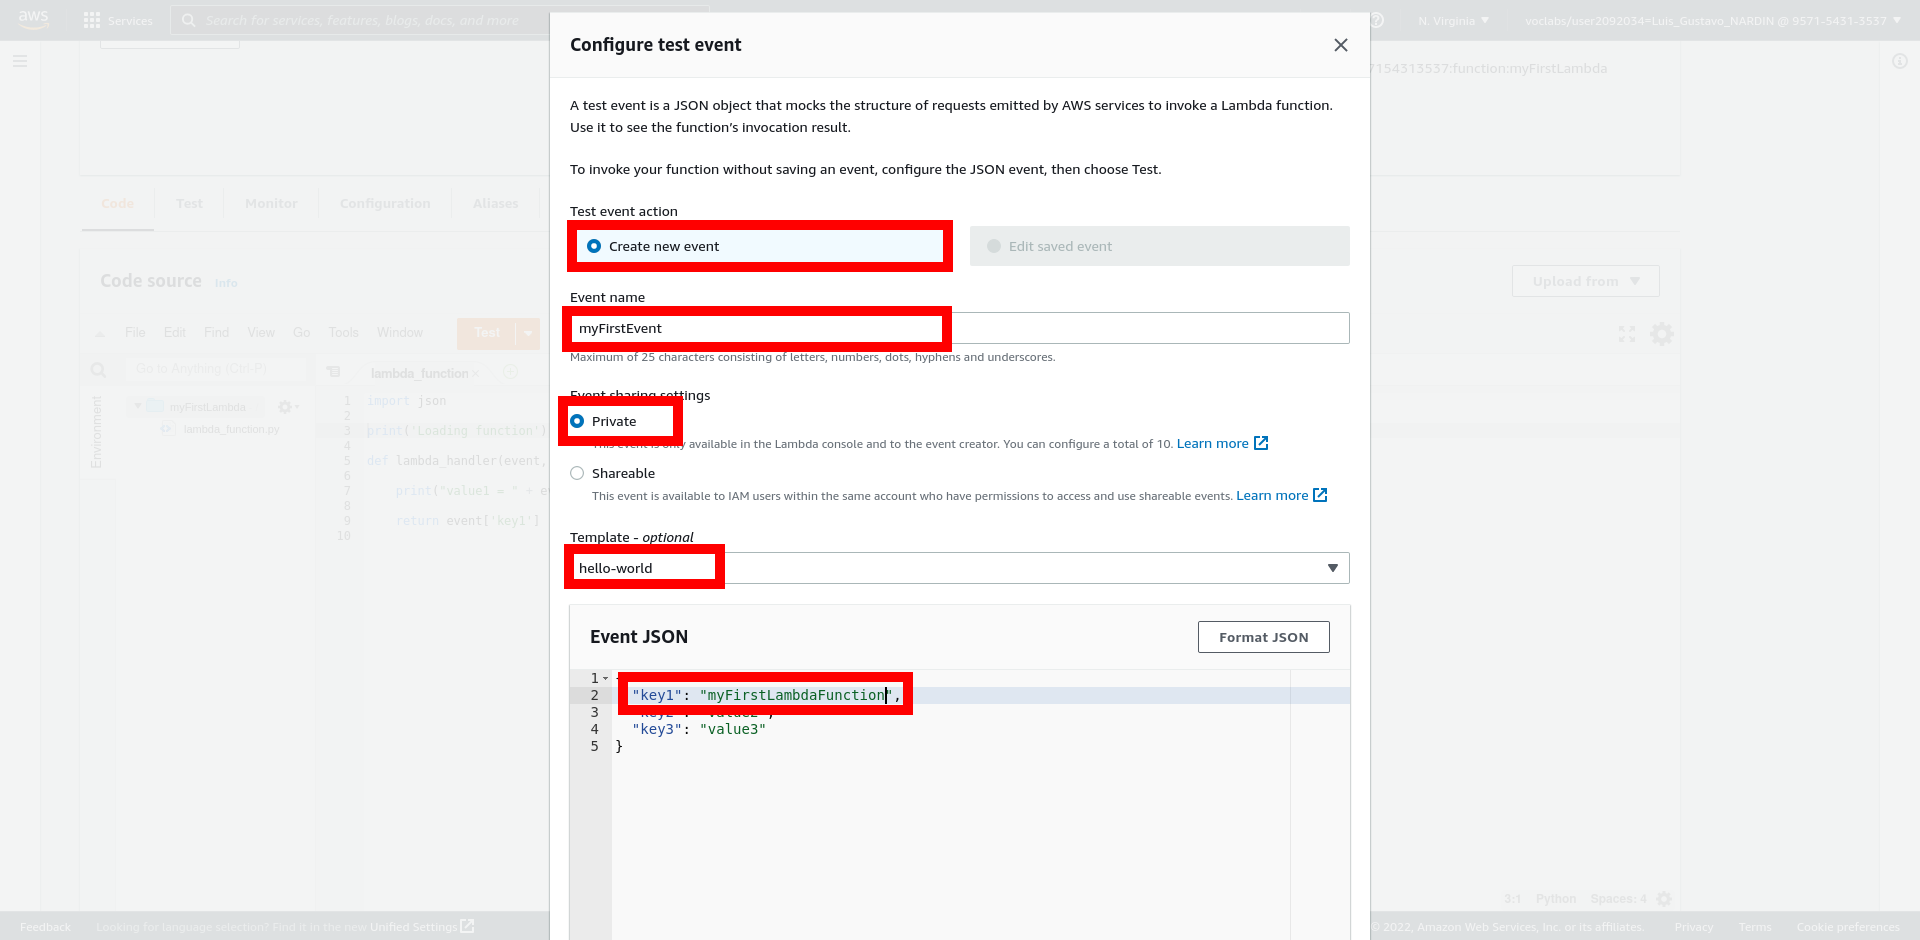Viewport: 1920px width, 940px height.
Task: Switch to the Monitor tab
Action: pyautogui.click(x=271, y=203)
